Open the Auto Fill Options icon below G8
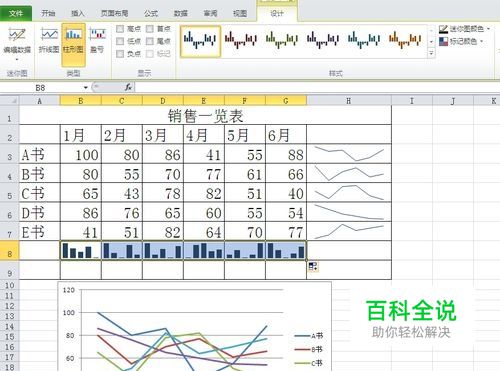The image size is (500, 371). tap(313, 266)
